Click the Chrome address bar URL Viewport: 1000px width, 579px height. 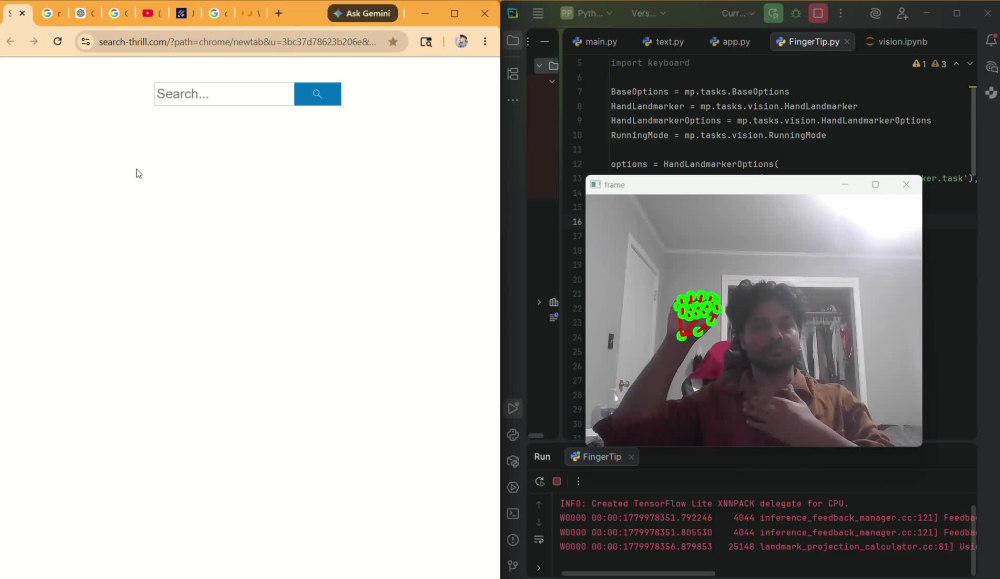point(237,41)
